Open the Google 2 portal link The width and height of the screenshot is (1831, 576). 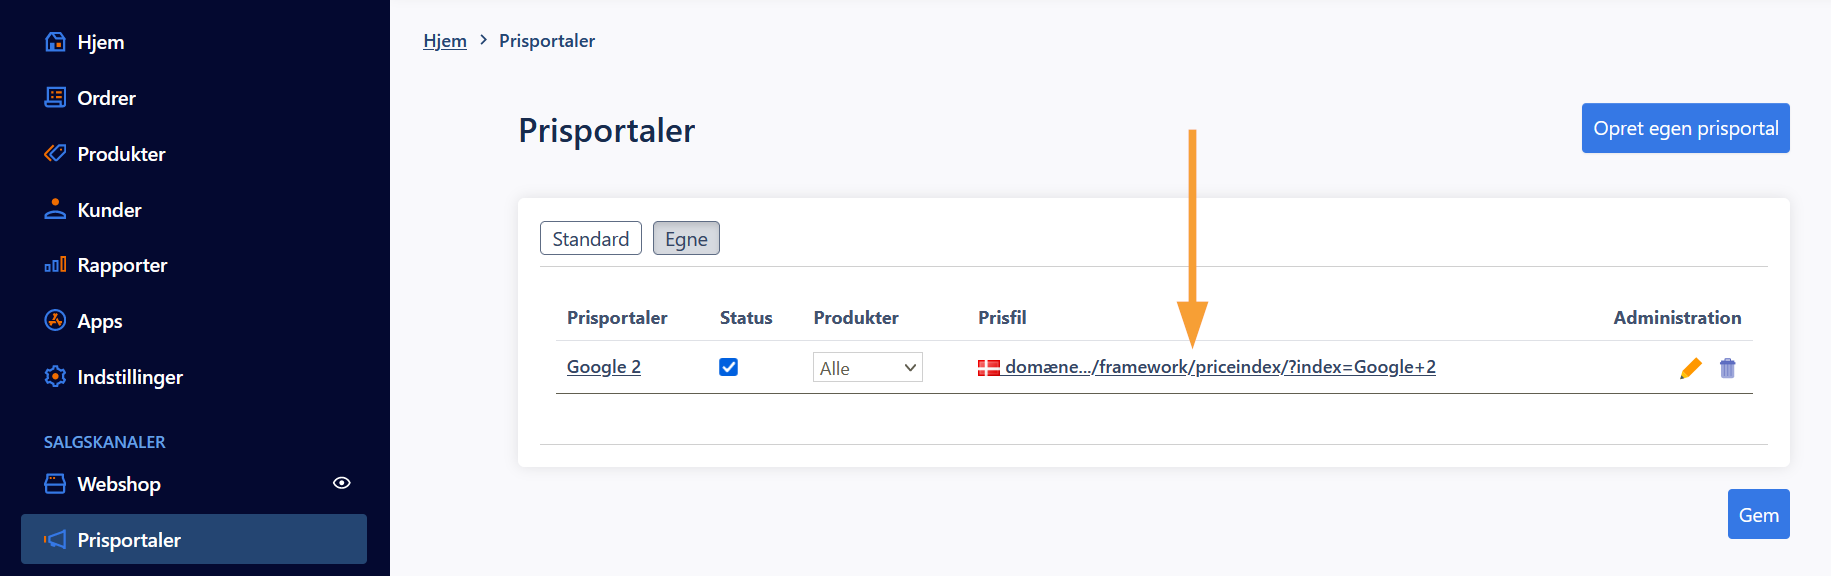pos(604,367)
